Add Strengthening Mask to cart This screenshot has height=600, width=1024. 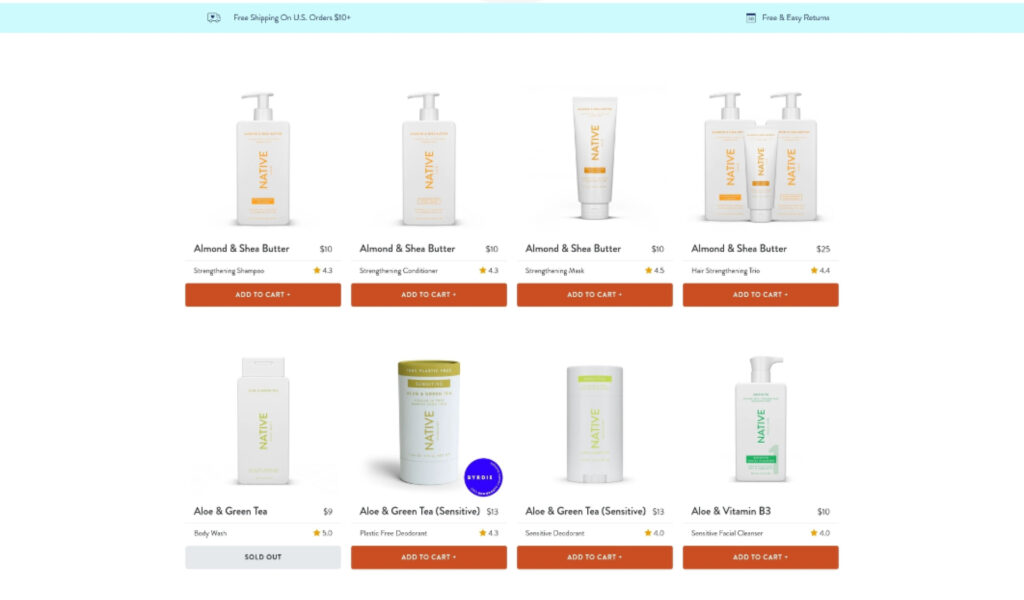tap(595, 294)
